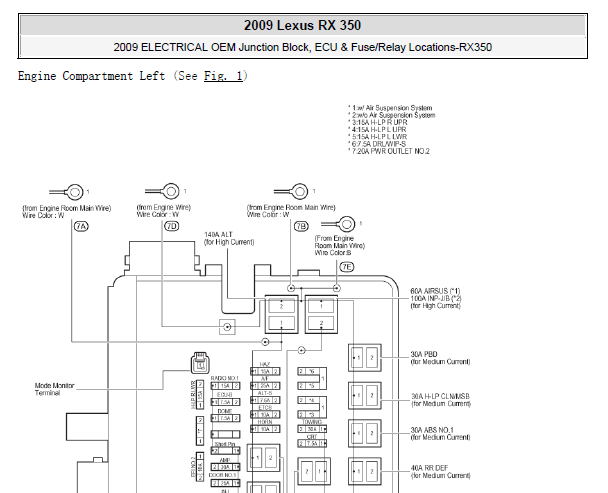
Task: Click '(from Engine Wire)' caption text
Action: (164, 208)
